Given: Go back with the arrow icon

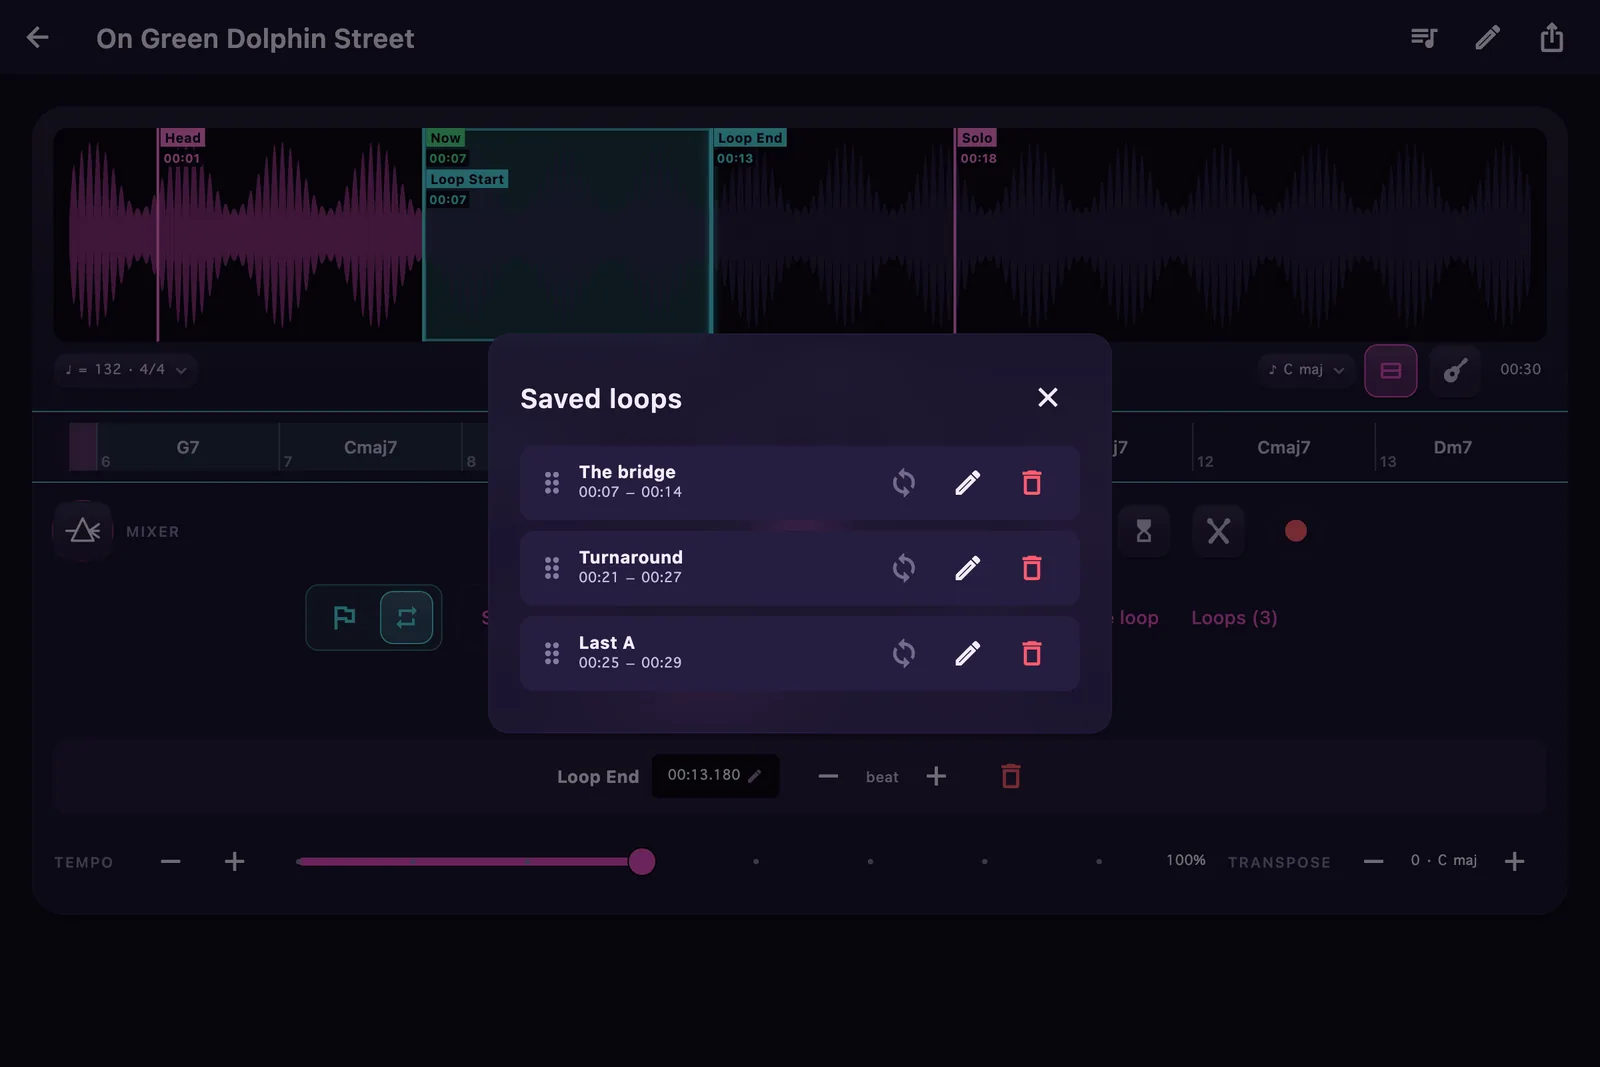Looking at the screenshot, I should (38, 38).
